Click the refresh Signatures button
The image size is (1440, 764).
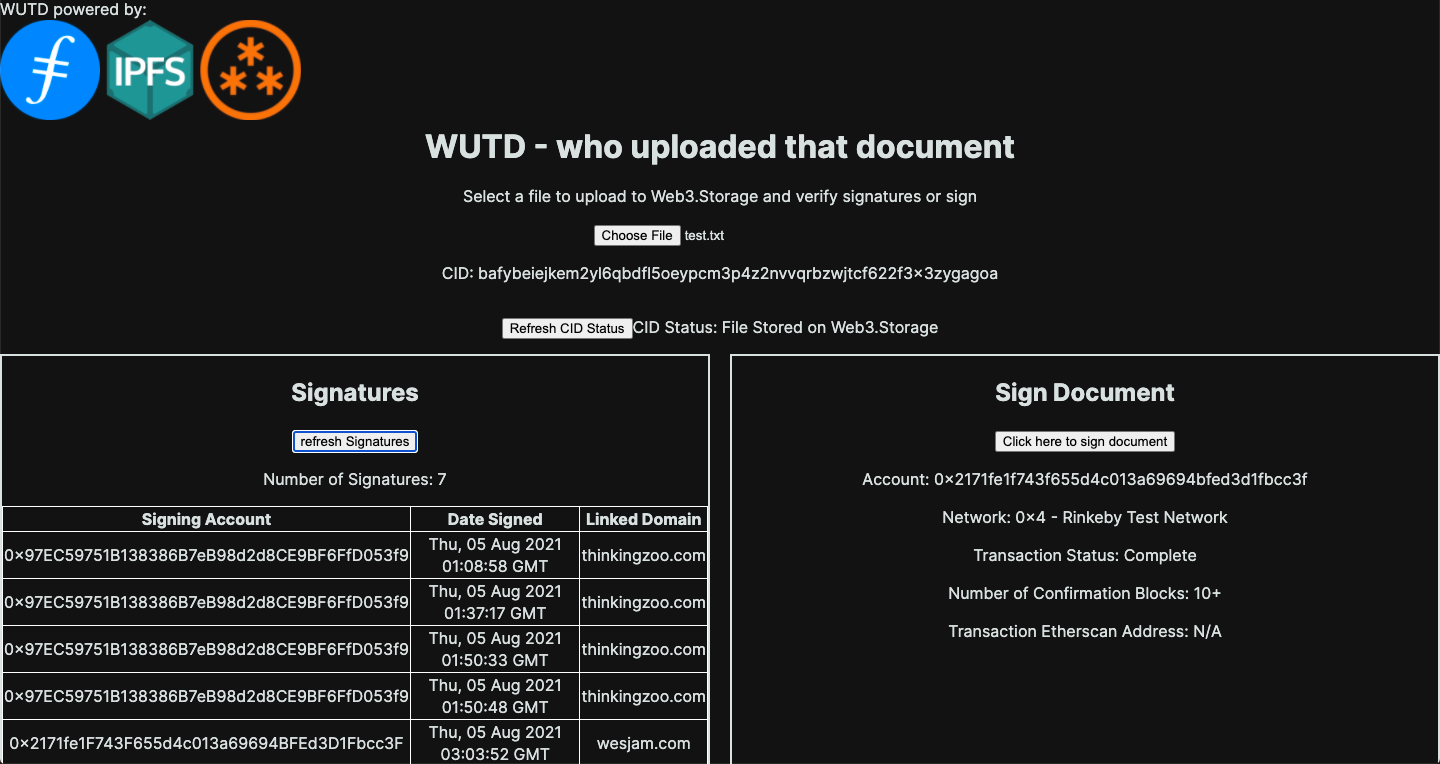click(x=355, y=441)
